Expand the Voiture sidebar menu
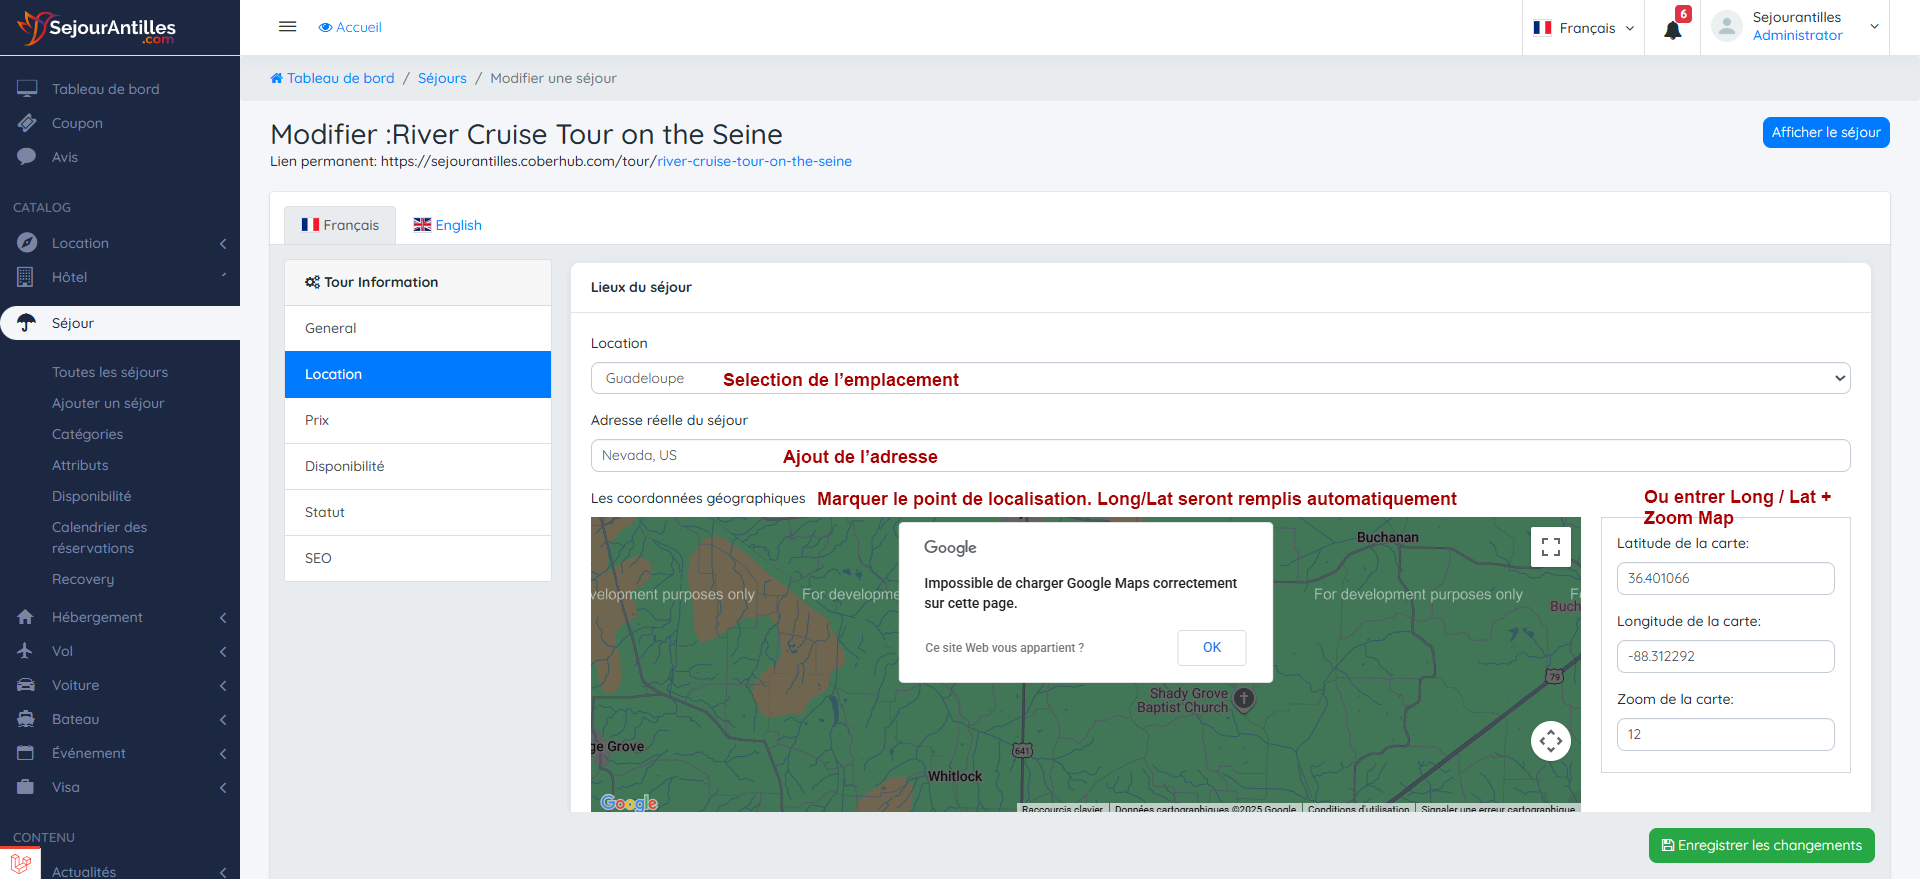The width and height of the screenshot is (1920, 879). 76,685
